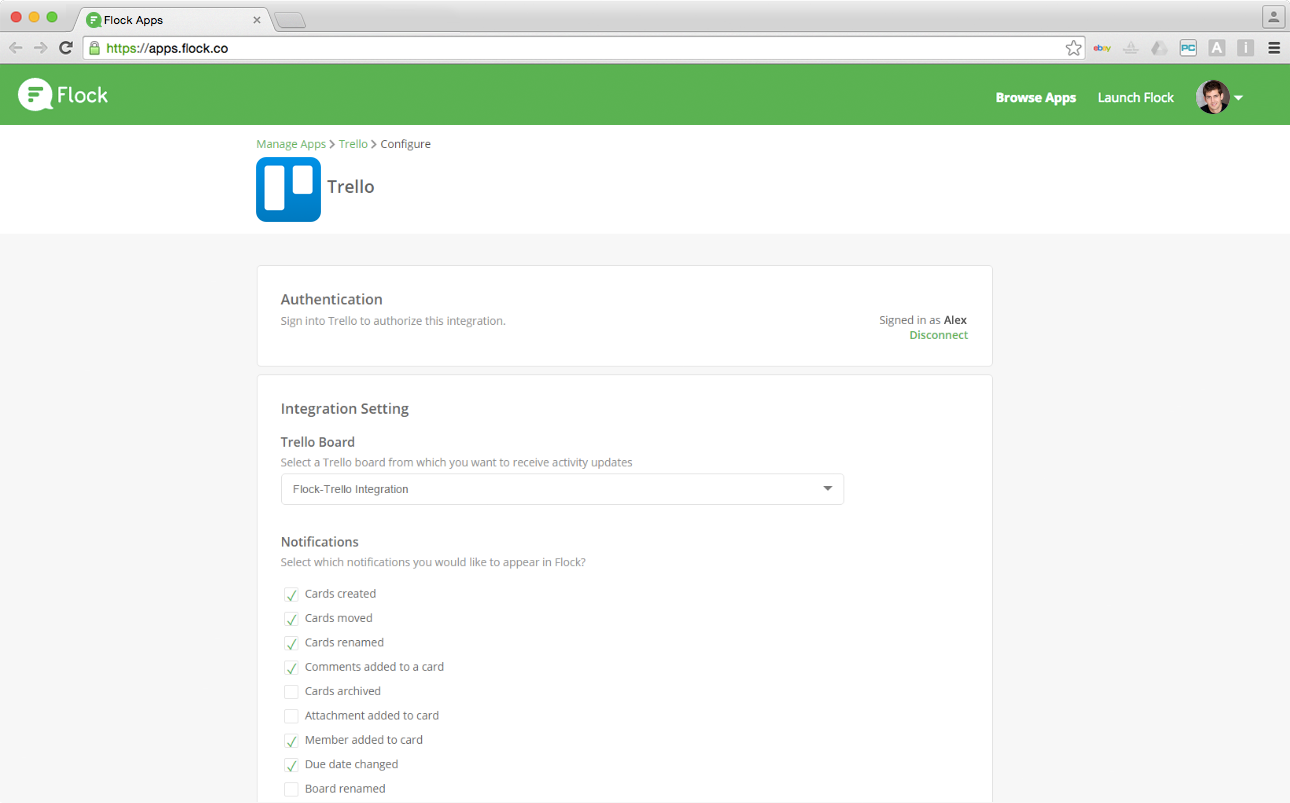This screenshot has height=803, width=1290.
Task: Uncheck Member added to card
Action: [x=291, y=740]
